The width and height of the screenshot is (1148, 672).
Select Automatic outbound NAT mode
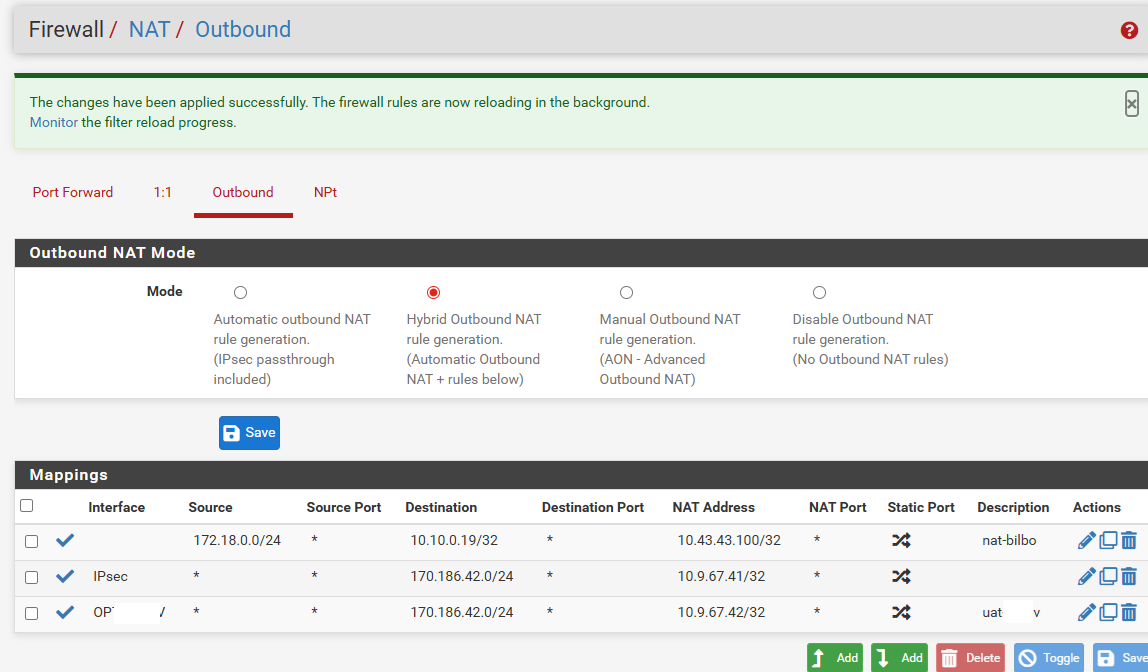coord(240,293)
